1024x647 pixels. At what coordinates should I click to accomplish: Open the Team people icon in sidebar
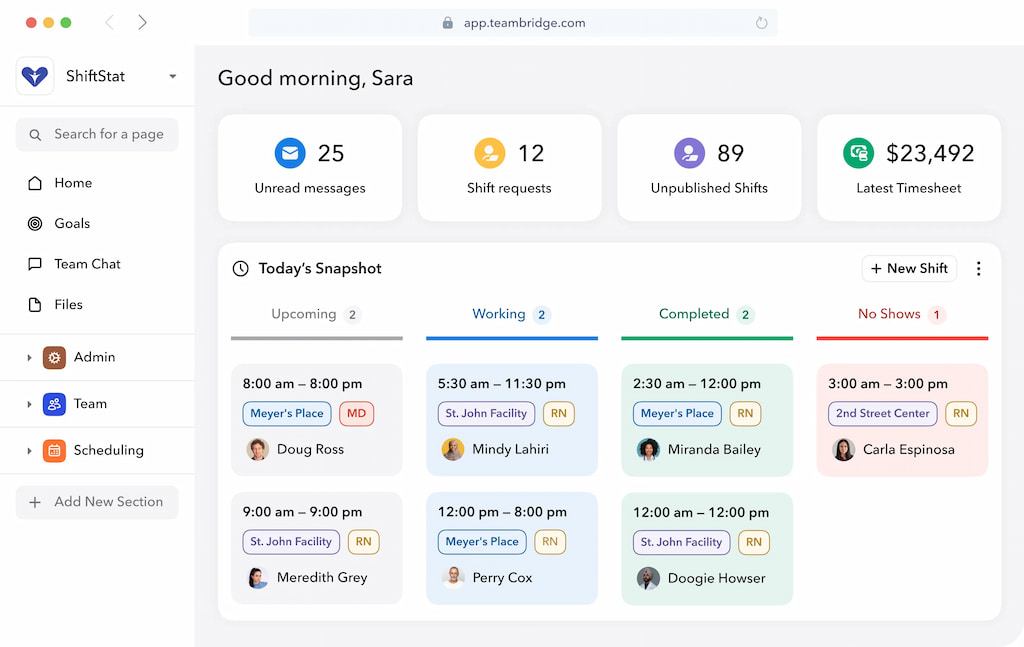click(53, 403)
